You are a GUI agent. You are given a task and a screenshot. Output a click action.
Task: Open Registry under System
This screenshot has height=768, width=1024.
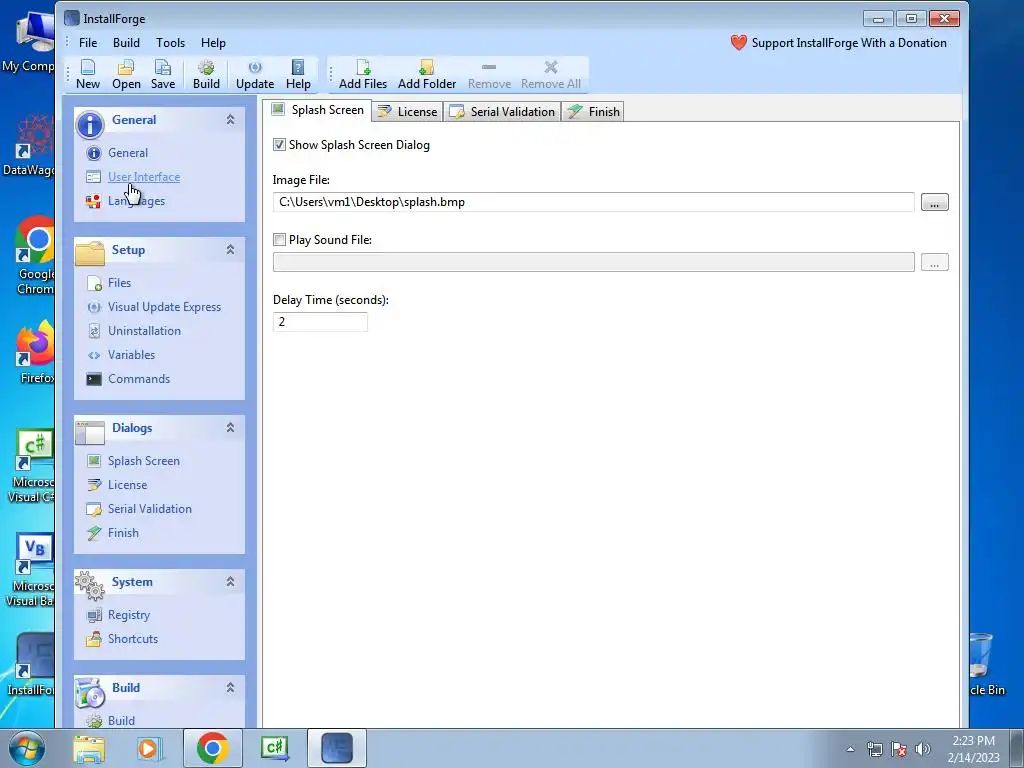[x=129, y=615]
